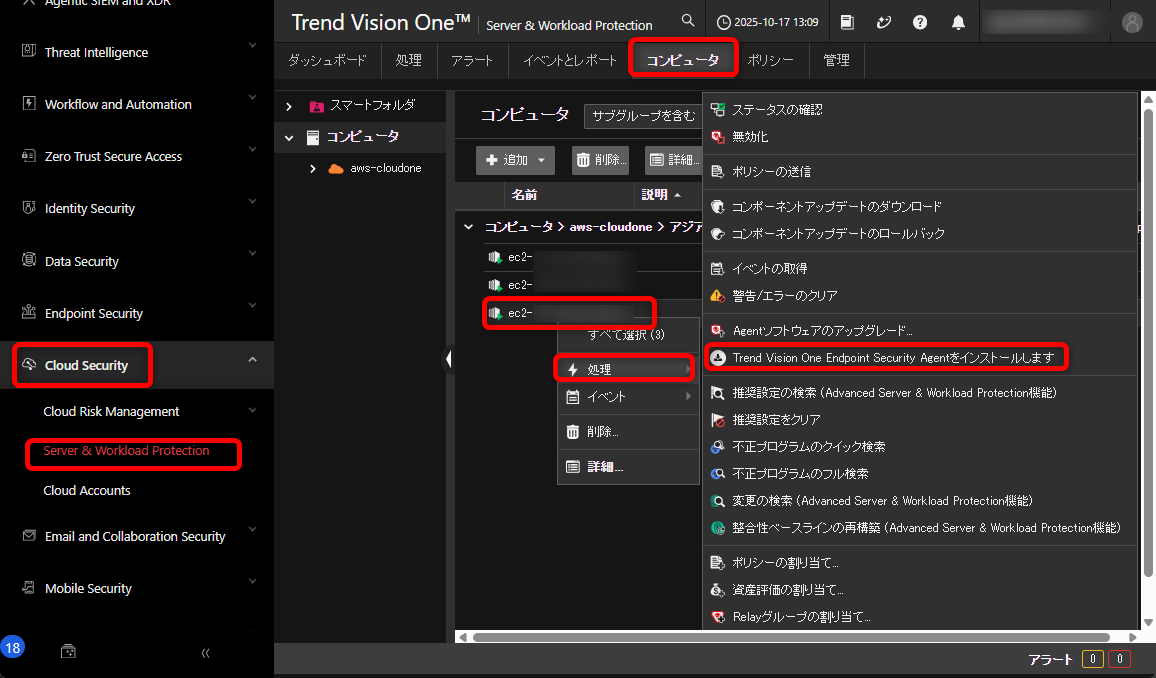Screen dimensions: 1156x678
Task: Click the blue 18 notification badge
Action: point(13,648)
